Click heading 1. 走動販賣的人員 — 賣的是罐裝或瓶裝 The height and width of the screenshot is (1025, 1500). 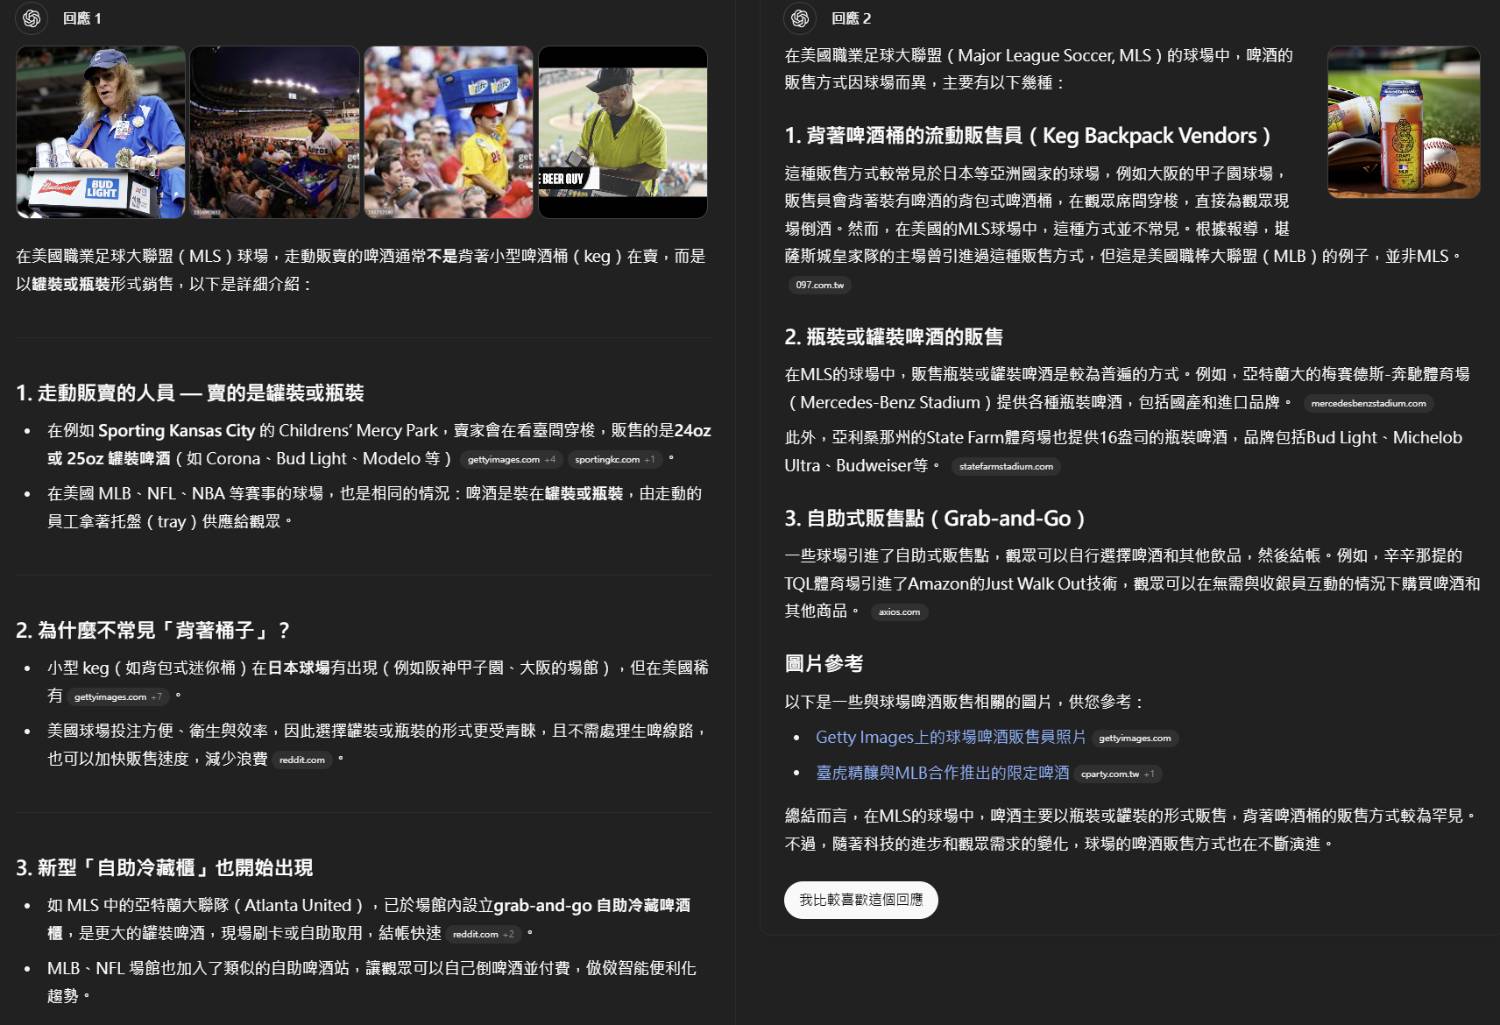click(x=190, y=393)
